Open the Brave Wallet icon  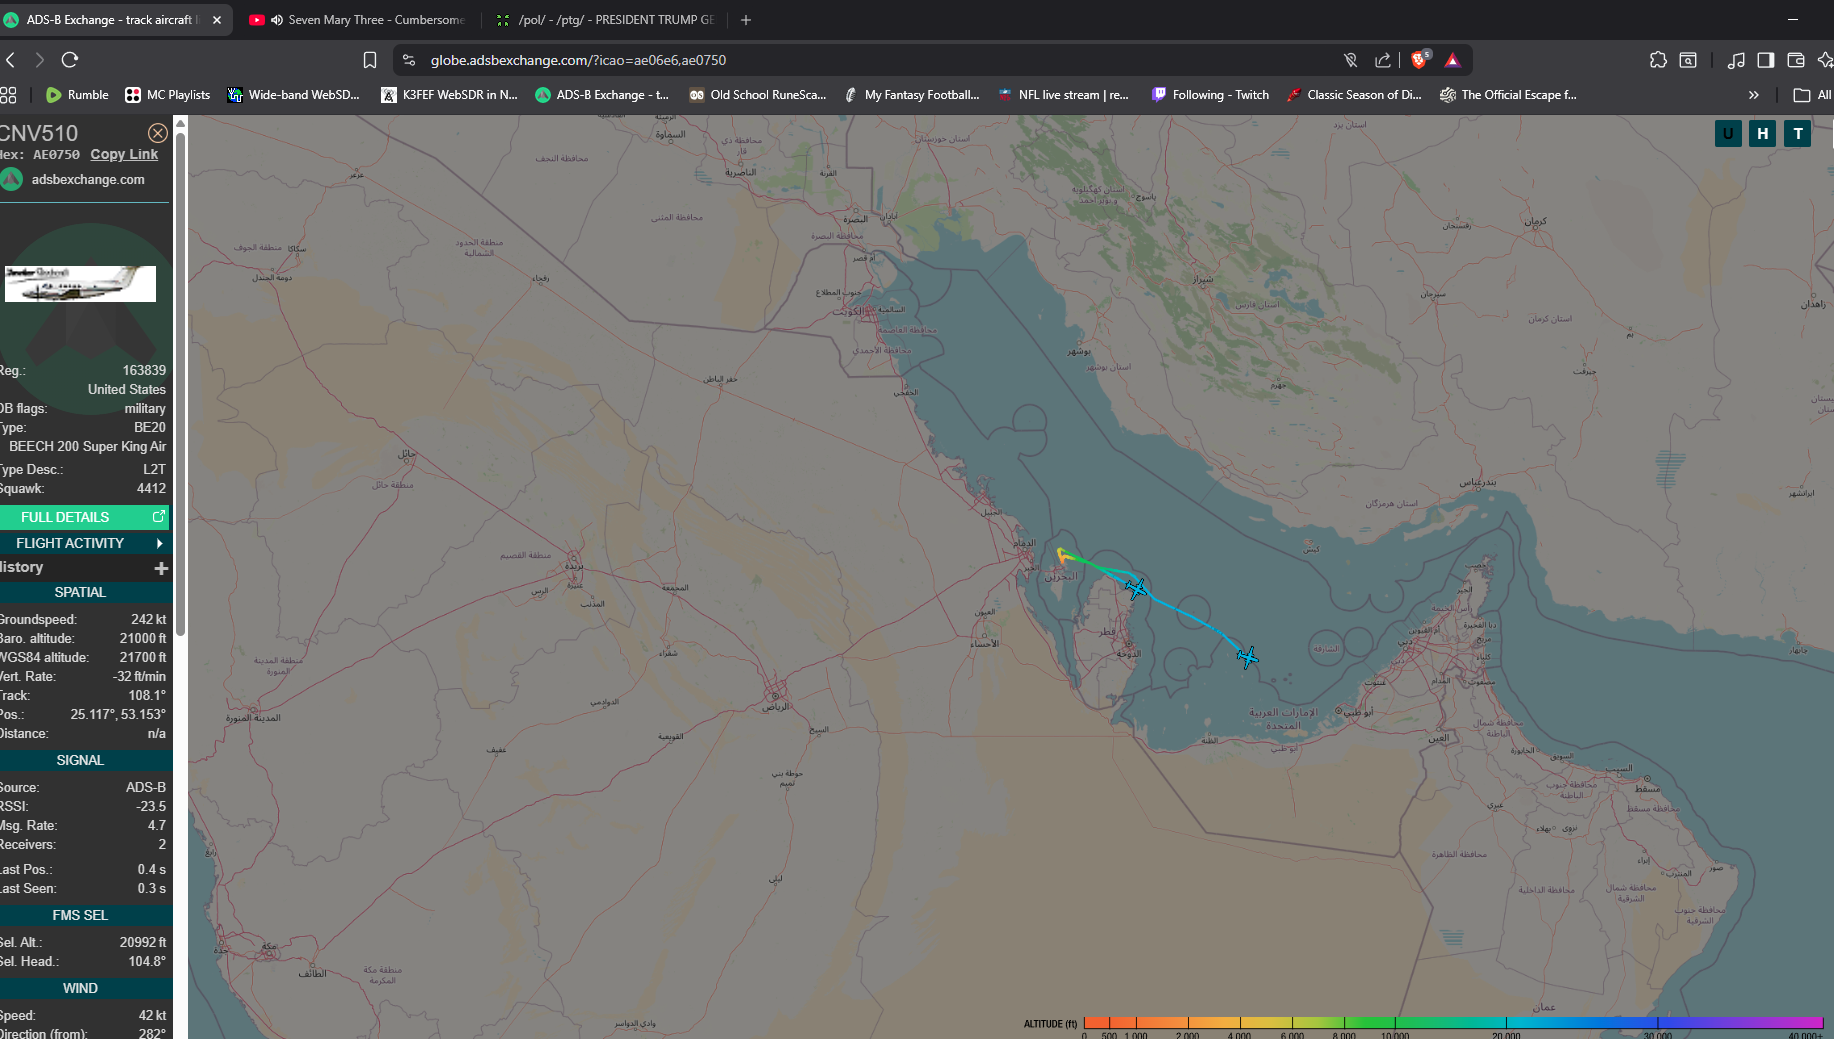1796,60
